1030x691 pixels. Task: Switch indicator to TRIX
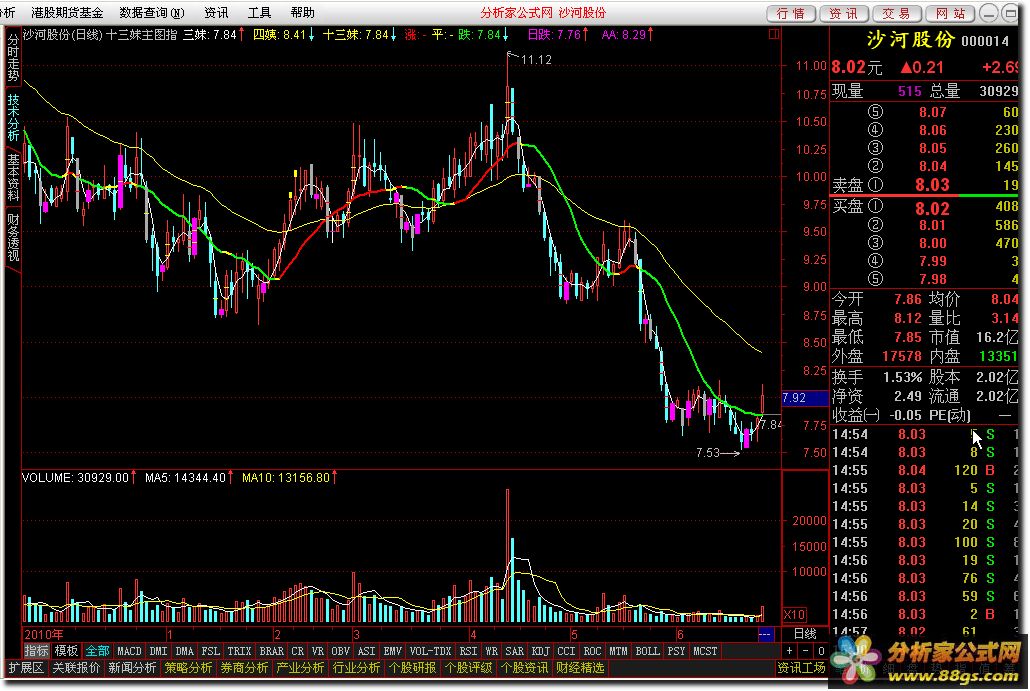click(239, 651)
